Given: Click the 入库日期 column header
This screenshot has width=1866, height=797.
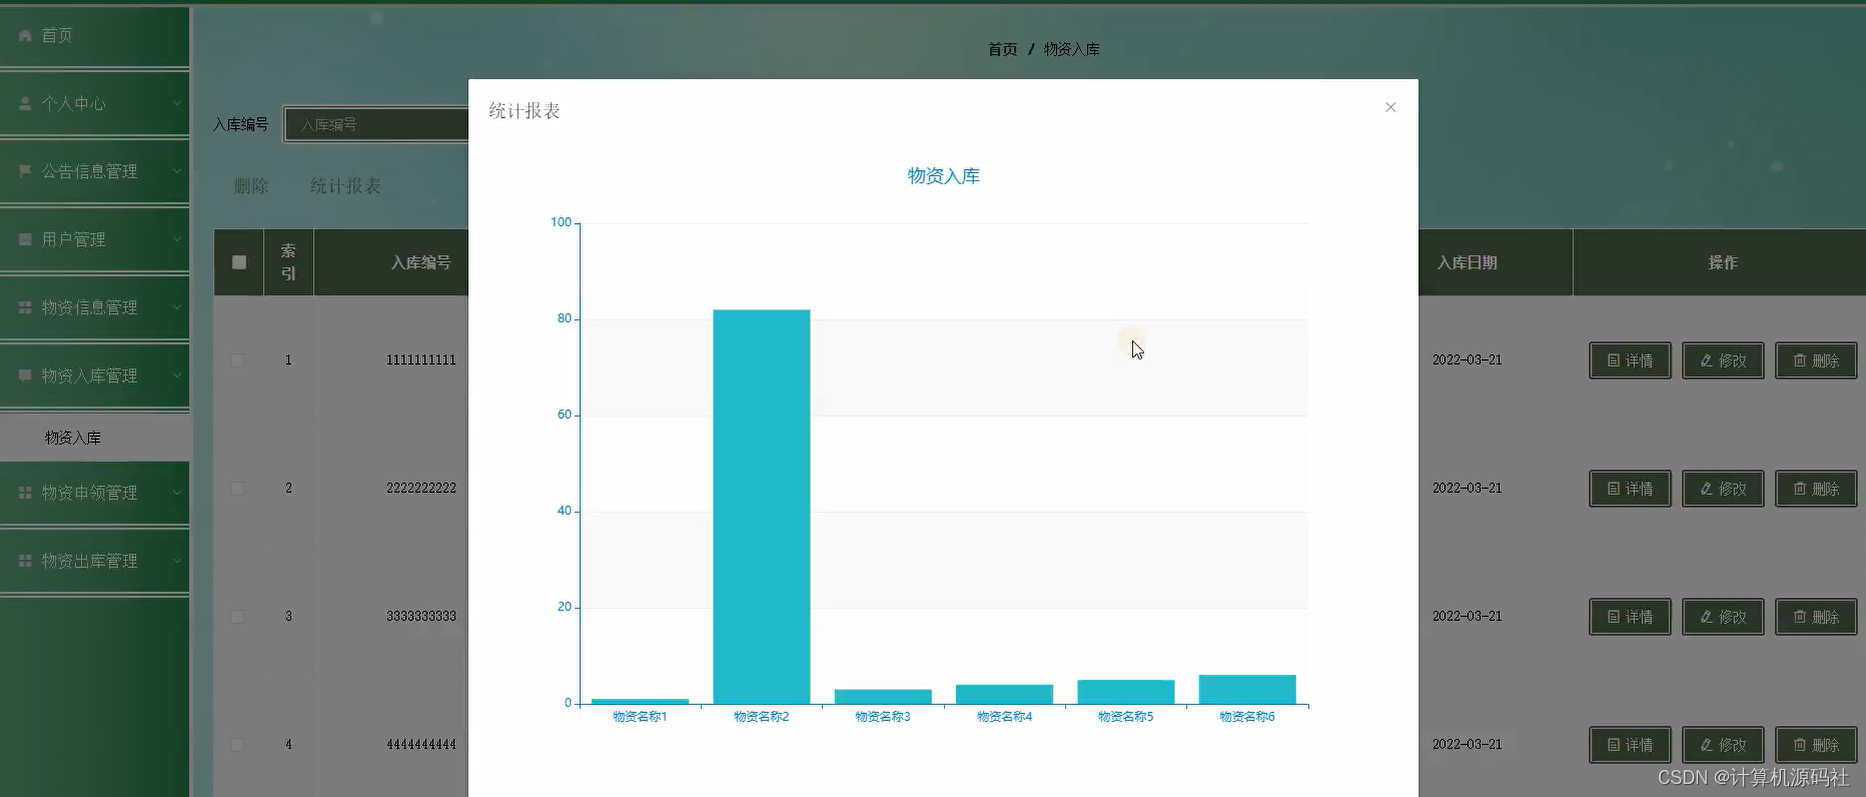Looking at the screenshot, I should pyautogui.click(x=1467, y=262).
